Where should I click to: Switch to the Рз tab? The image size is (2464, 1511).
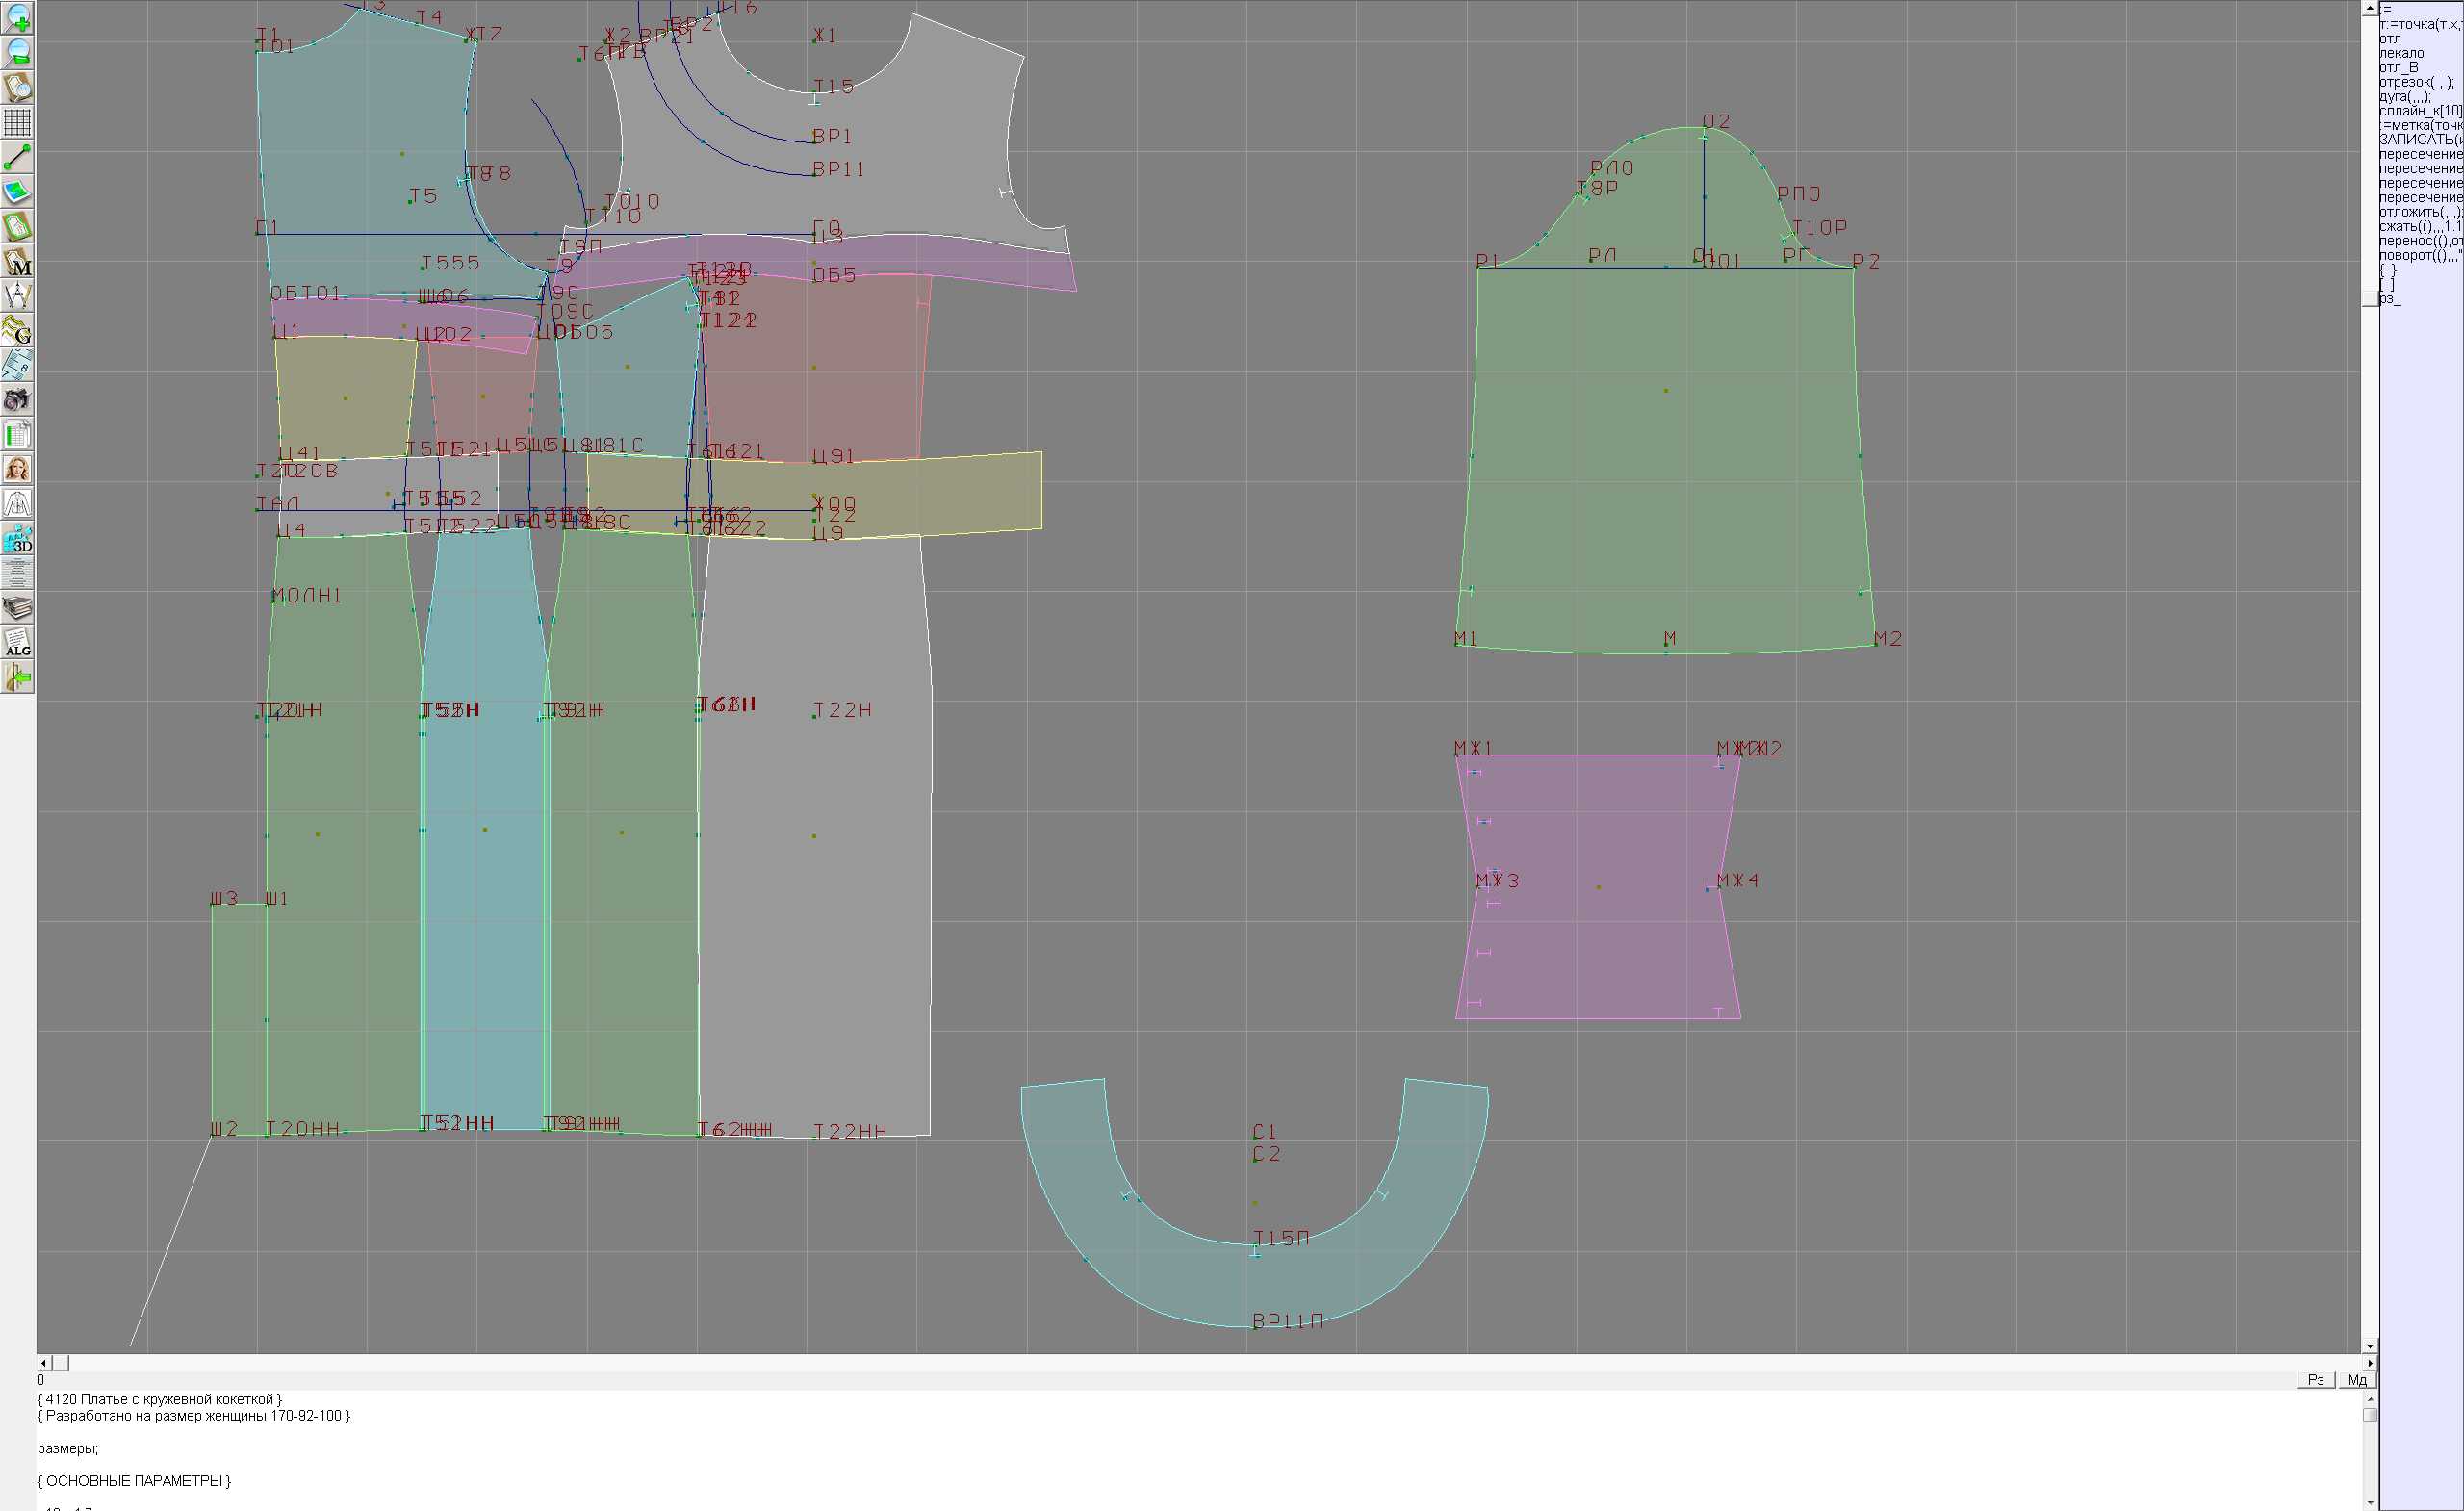tap(2315, 1380)
